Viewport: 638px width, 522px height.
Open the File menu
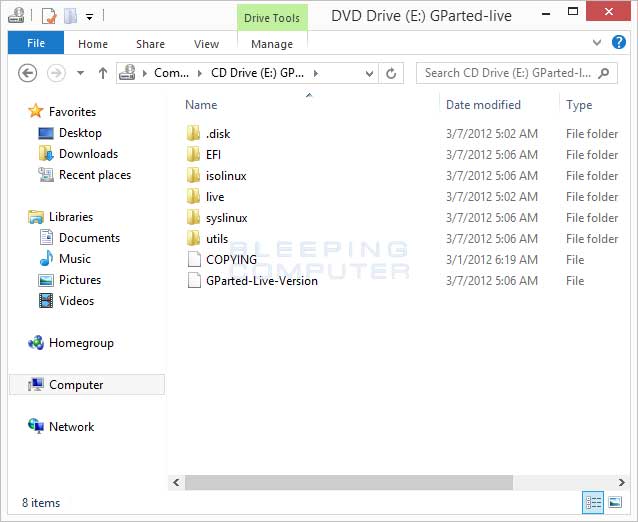(x=35, y=44)
